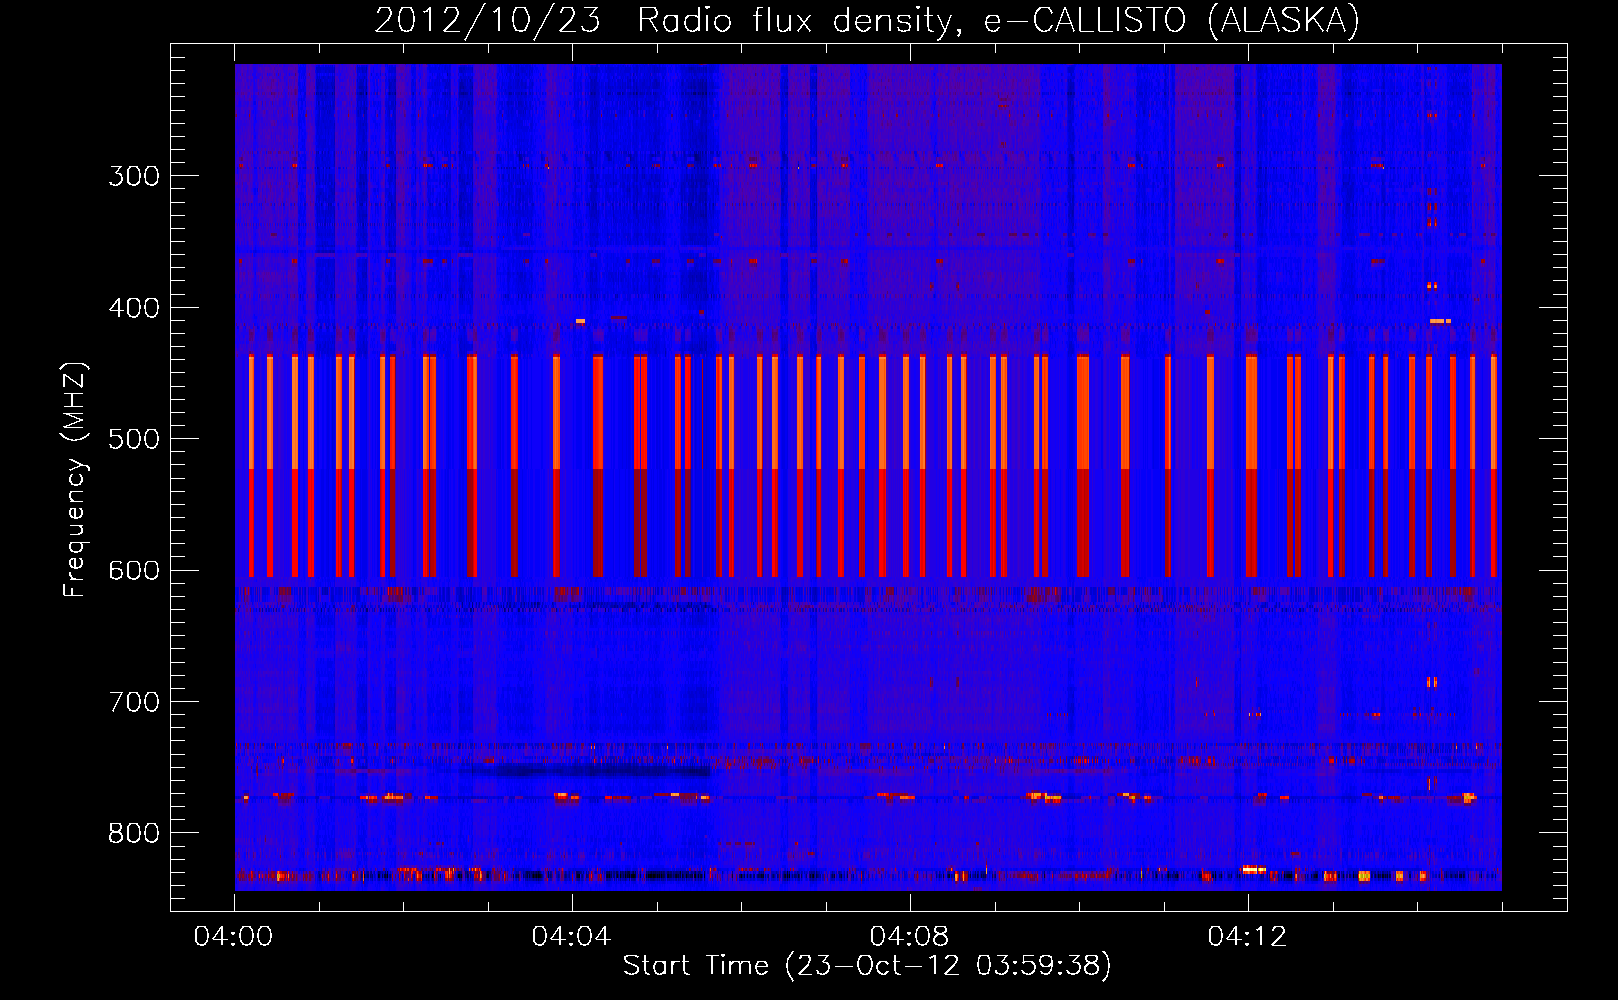1618x1000 pixels.
Task: Select the 400 frequency axis label
Action: (134, 308)
